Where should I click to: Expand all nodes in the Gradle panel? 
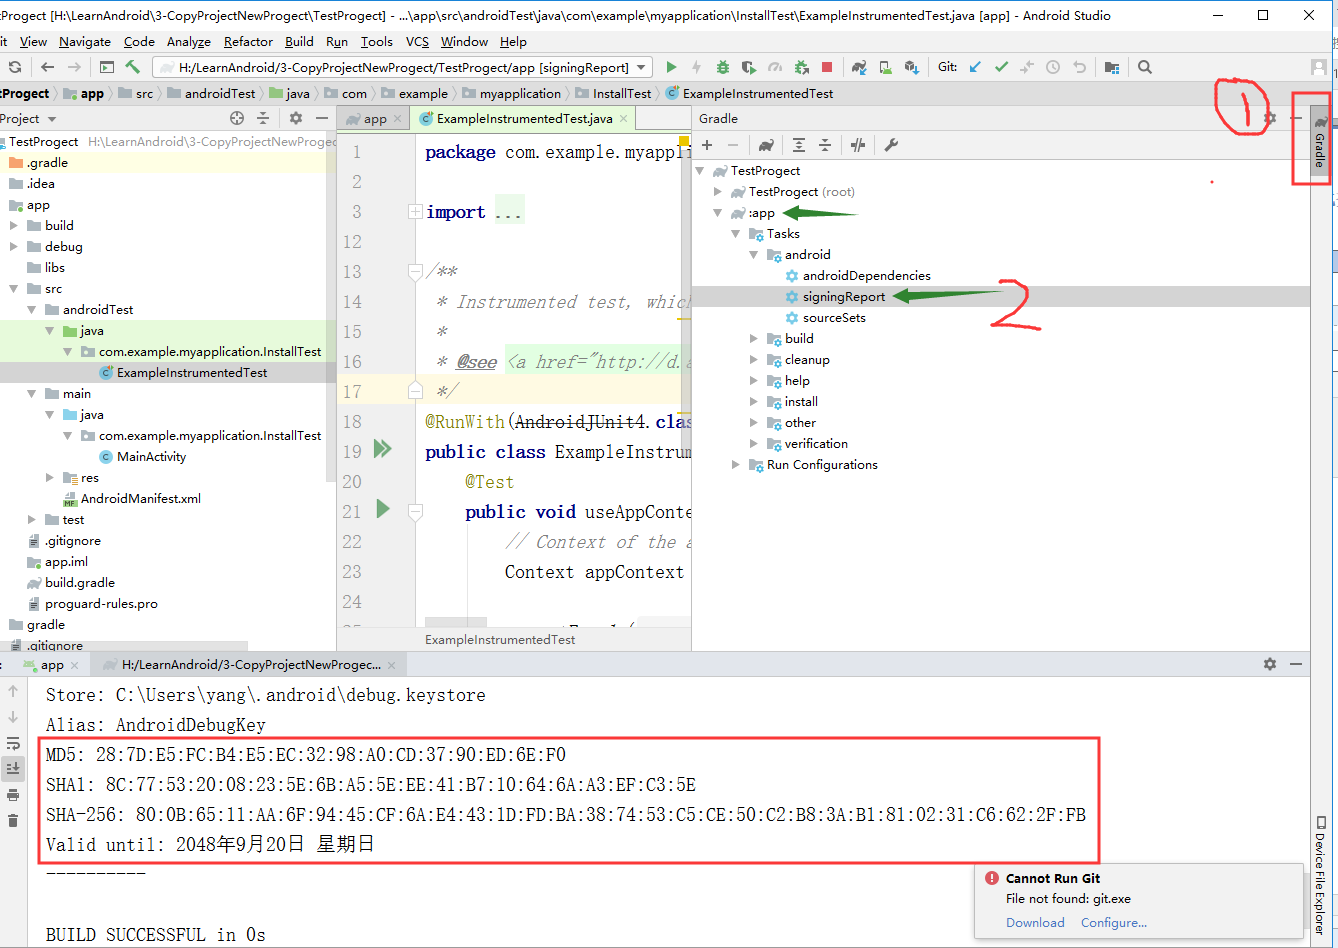799,145
